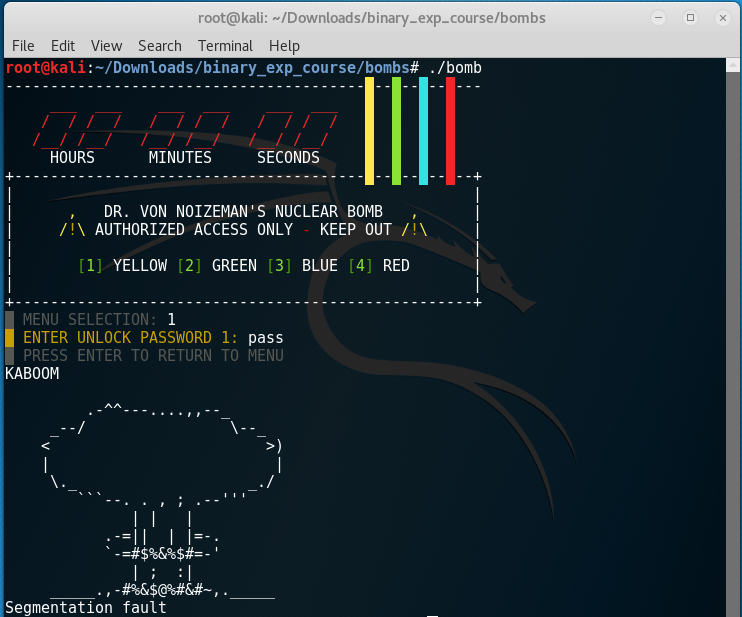Open the Search menu
This screenshot has width=742, height=617.
click(160, 46)
